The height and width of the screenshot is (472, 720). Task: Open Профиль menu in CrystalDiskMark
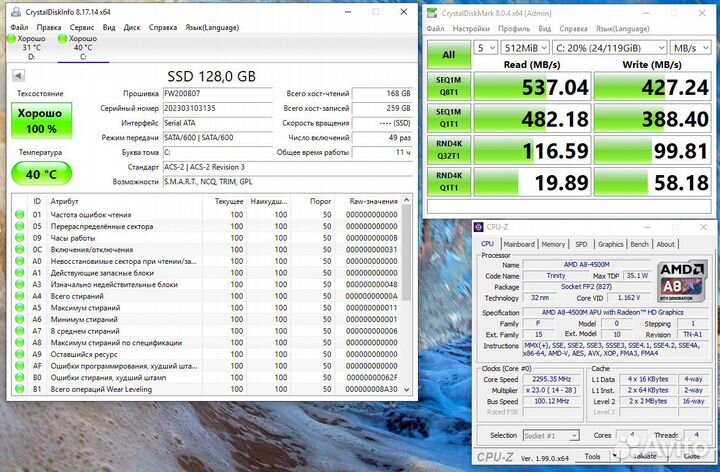(514, 28)
